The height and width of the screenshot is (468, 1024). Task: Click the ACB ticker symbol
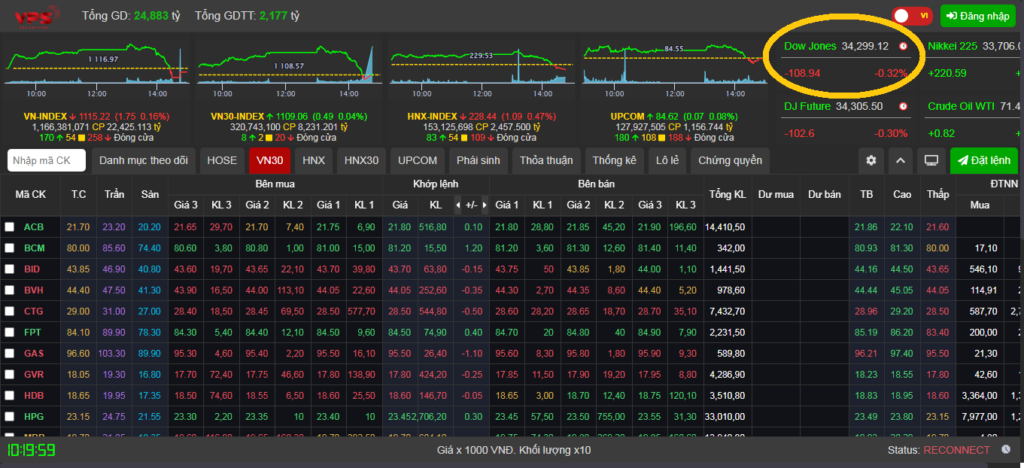point(33,227)
